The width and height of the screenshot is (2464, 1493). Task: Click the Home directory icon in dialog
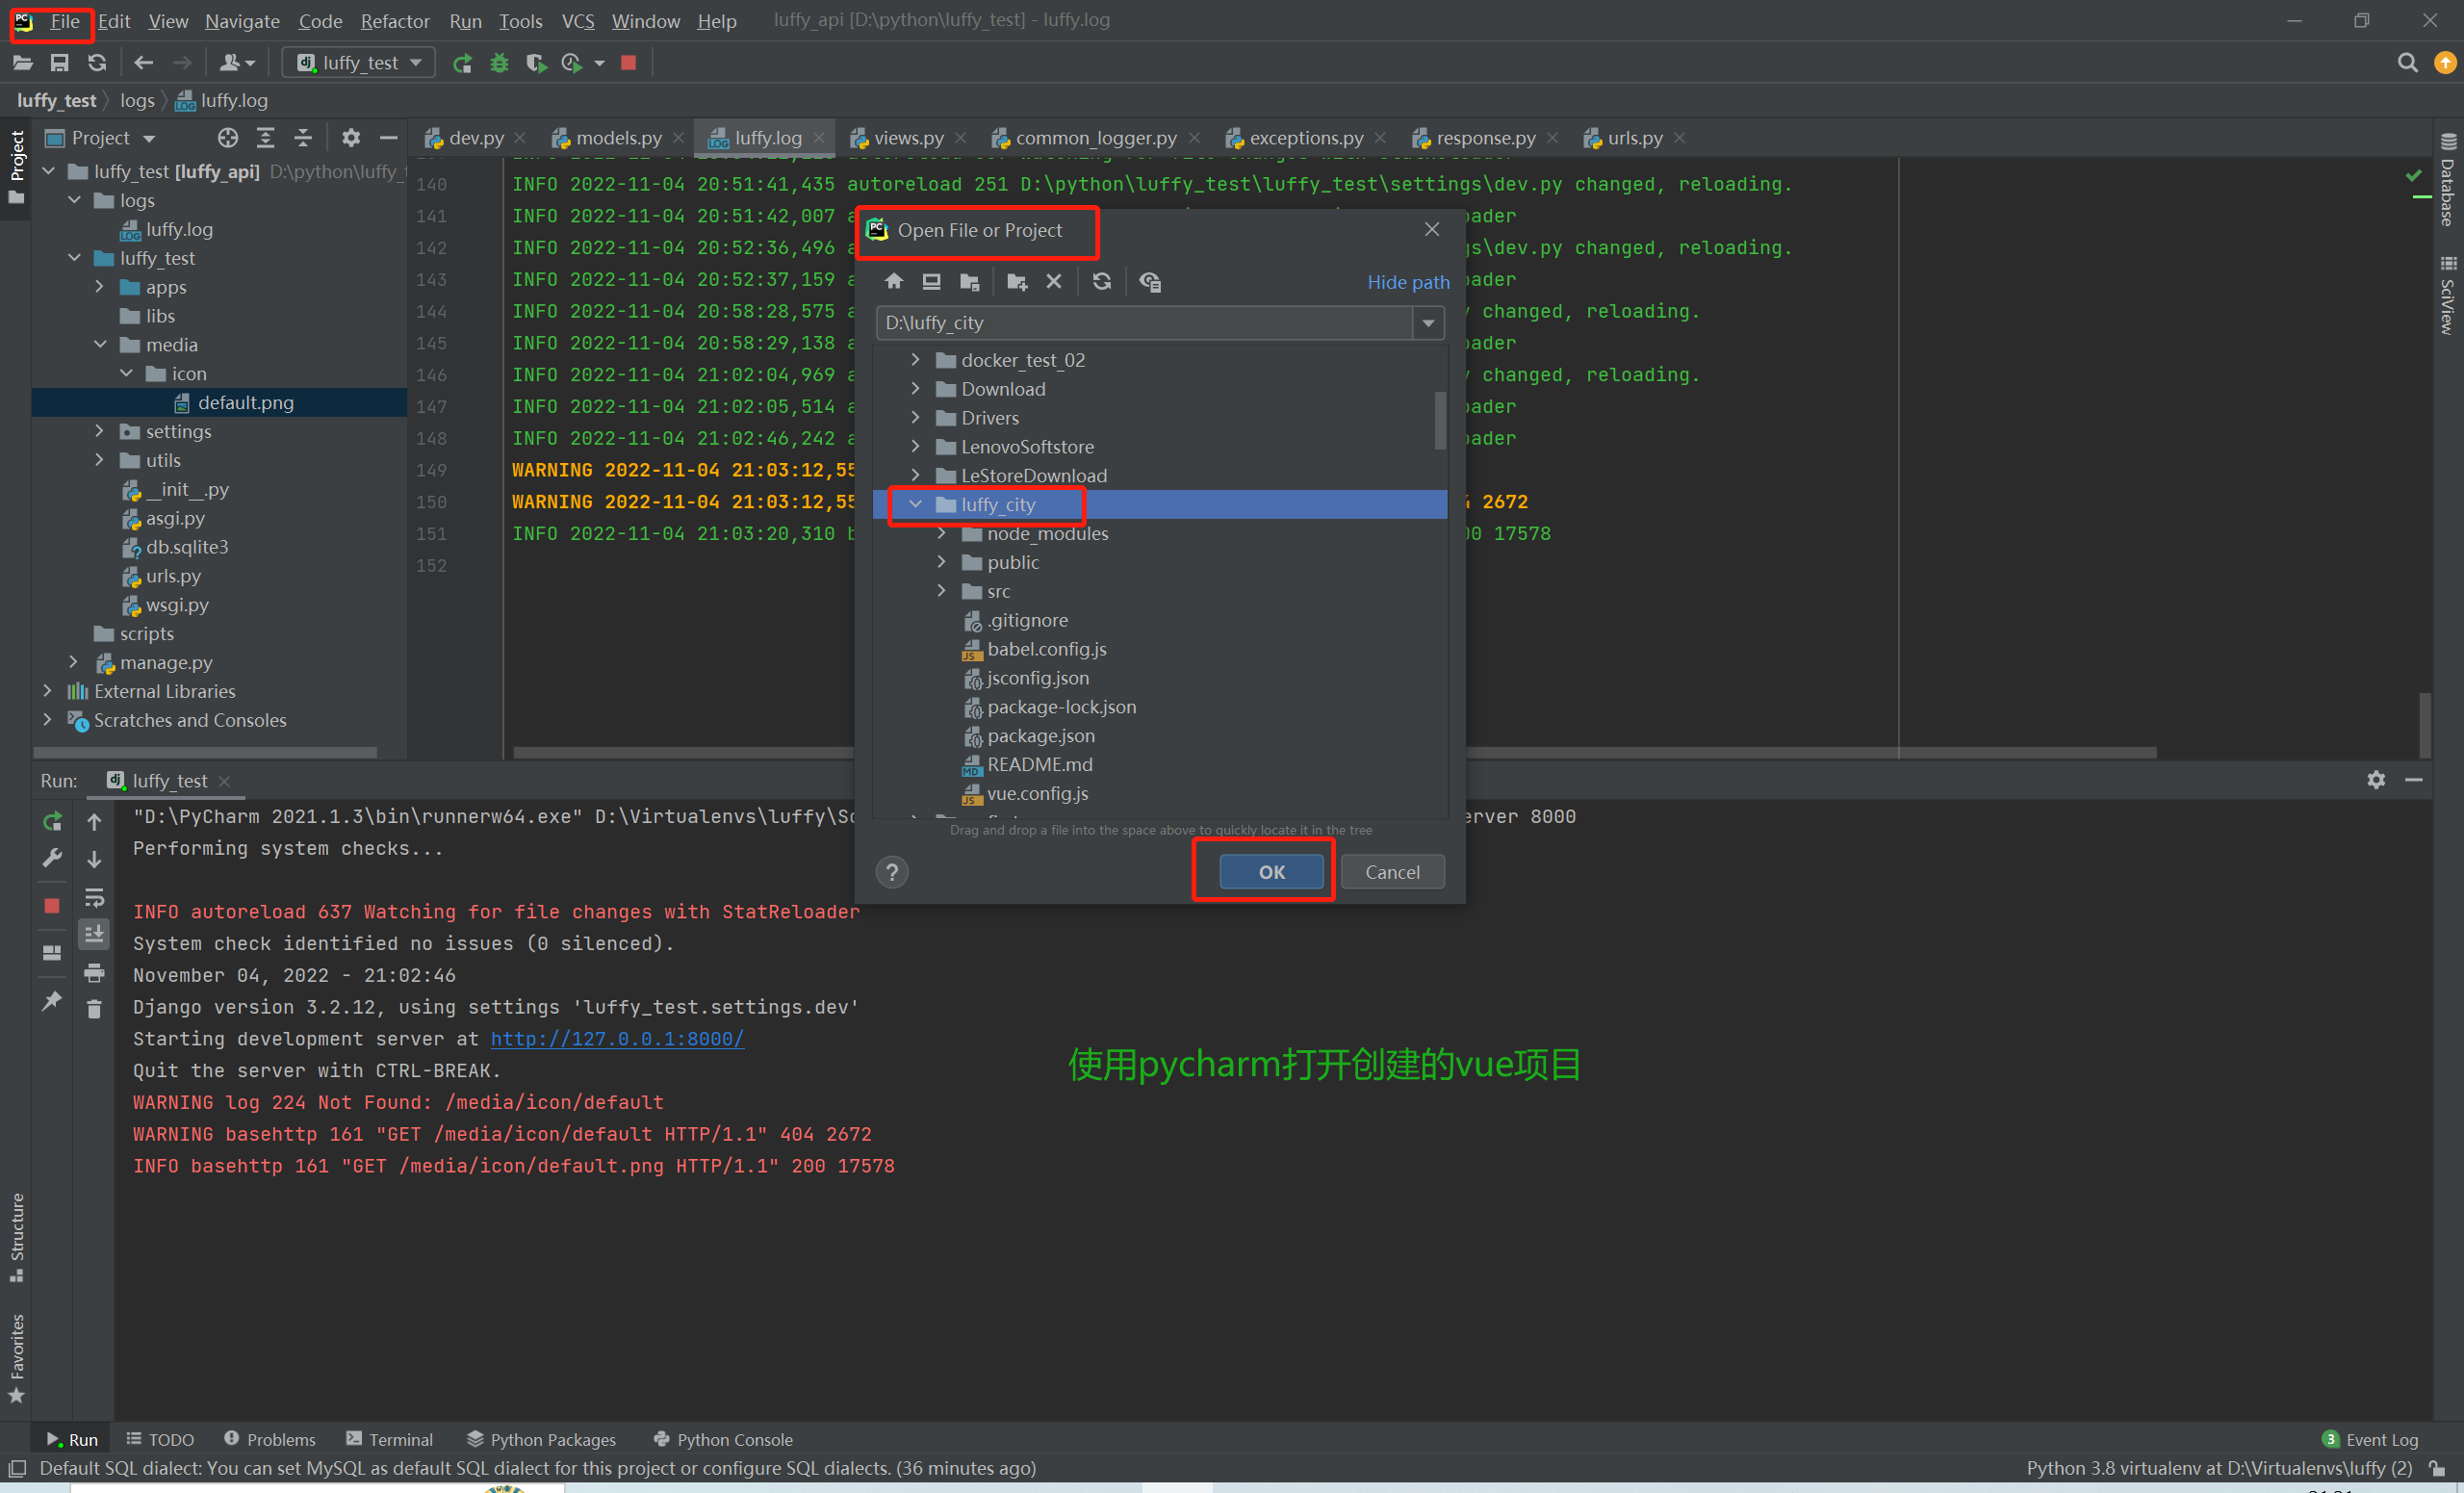click(x=894, y=282)
